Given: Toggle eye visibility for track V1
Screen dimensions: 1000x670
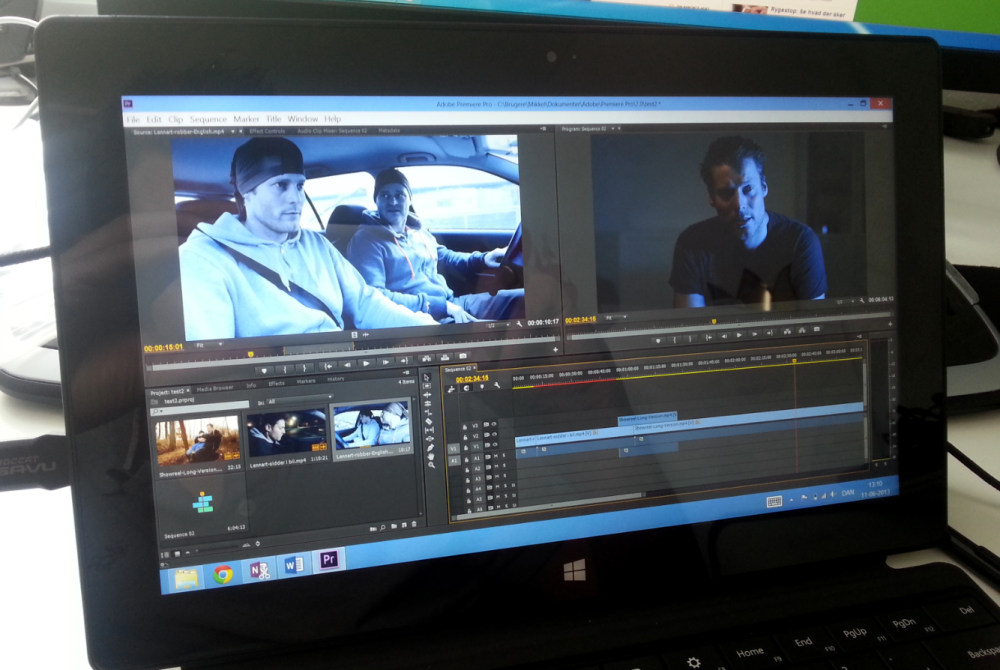Looking at the screenshot, I should click(495, 444).
